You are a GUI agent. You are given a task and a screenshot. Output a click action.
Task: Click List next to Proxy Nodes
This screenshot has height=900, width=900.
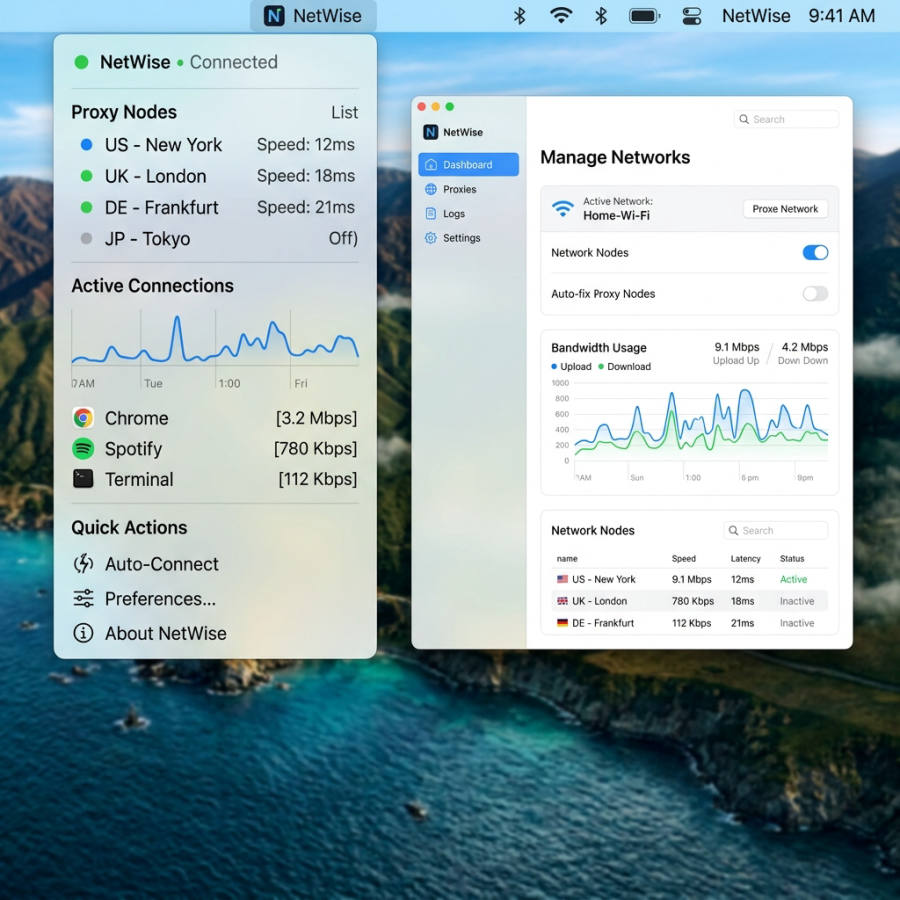coord(344,112)
